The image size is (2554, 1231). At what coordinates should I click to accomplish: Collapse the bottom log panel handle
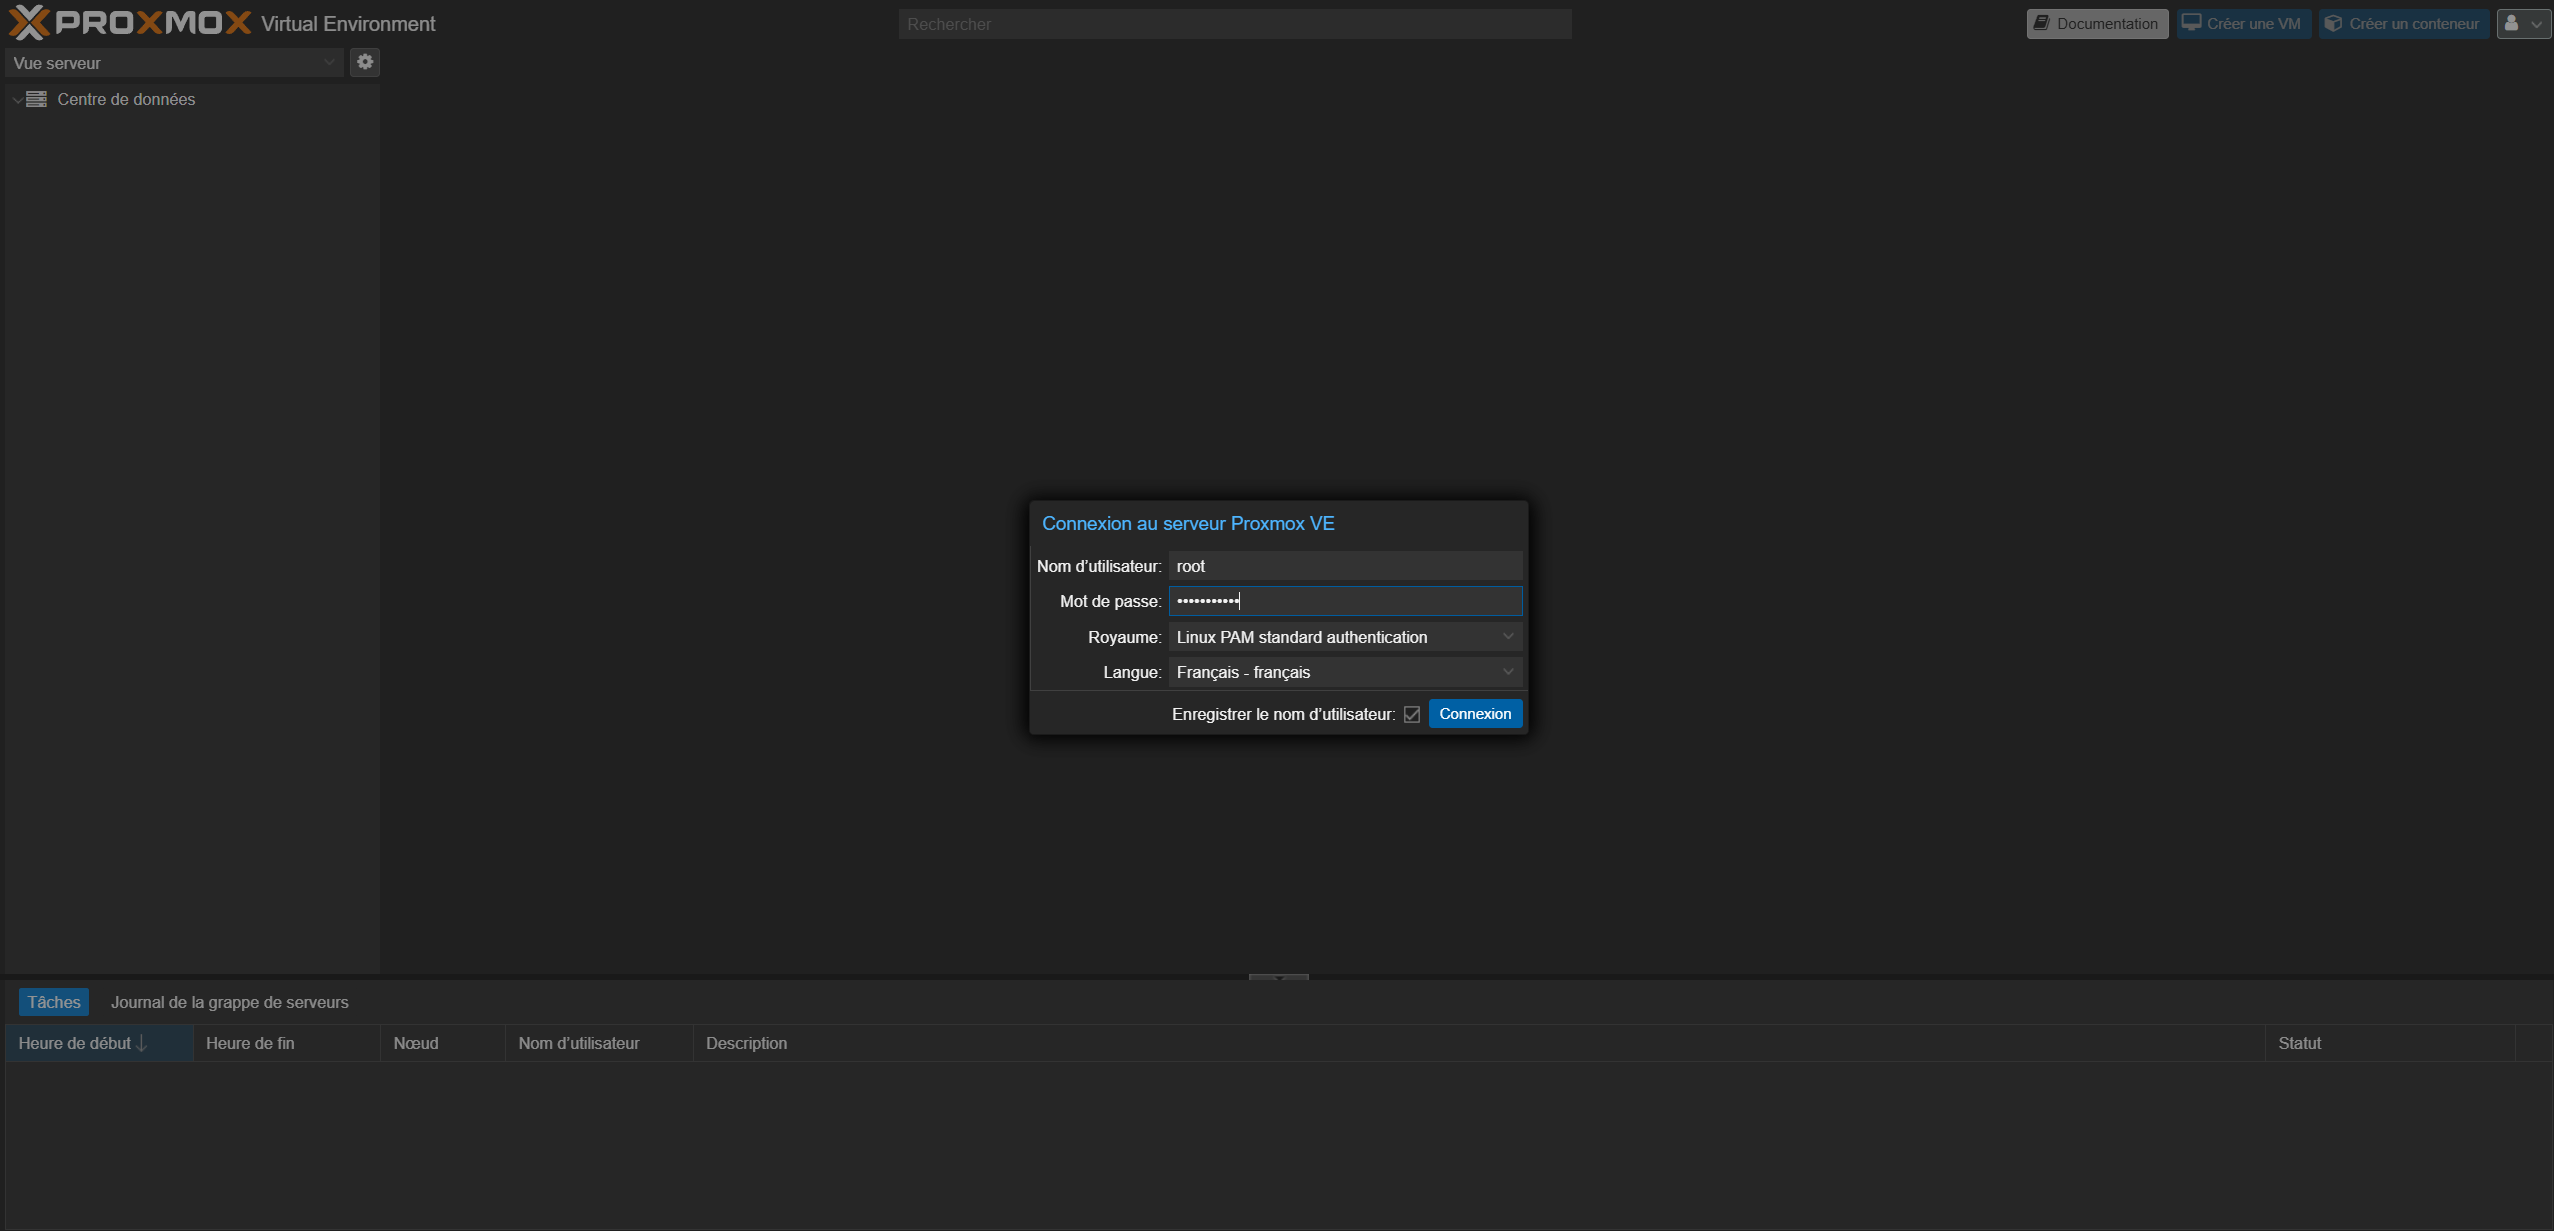coord(1278,977)
